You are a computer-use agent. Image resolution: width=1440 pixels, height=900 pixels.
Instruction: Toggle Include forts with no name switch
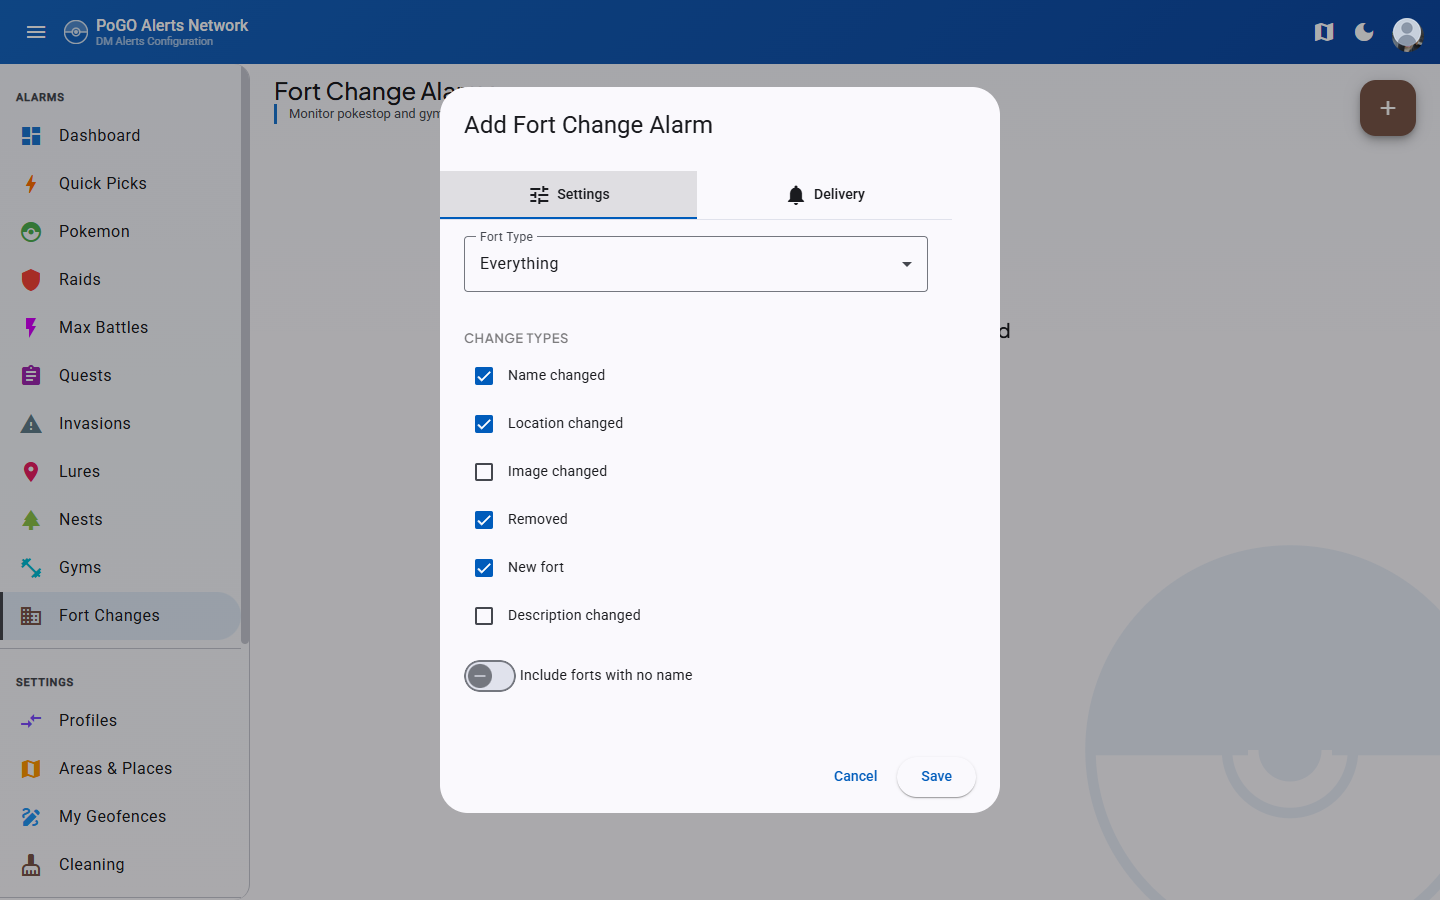pyautogui.click(x=490, y=676)
